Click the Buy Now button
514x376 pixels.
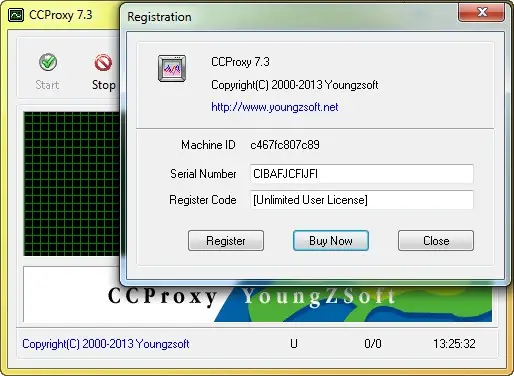pos(331,240)
